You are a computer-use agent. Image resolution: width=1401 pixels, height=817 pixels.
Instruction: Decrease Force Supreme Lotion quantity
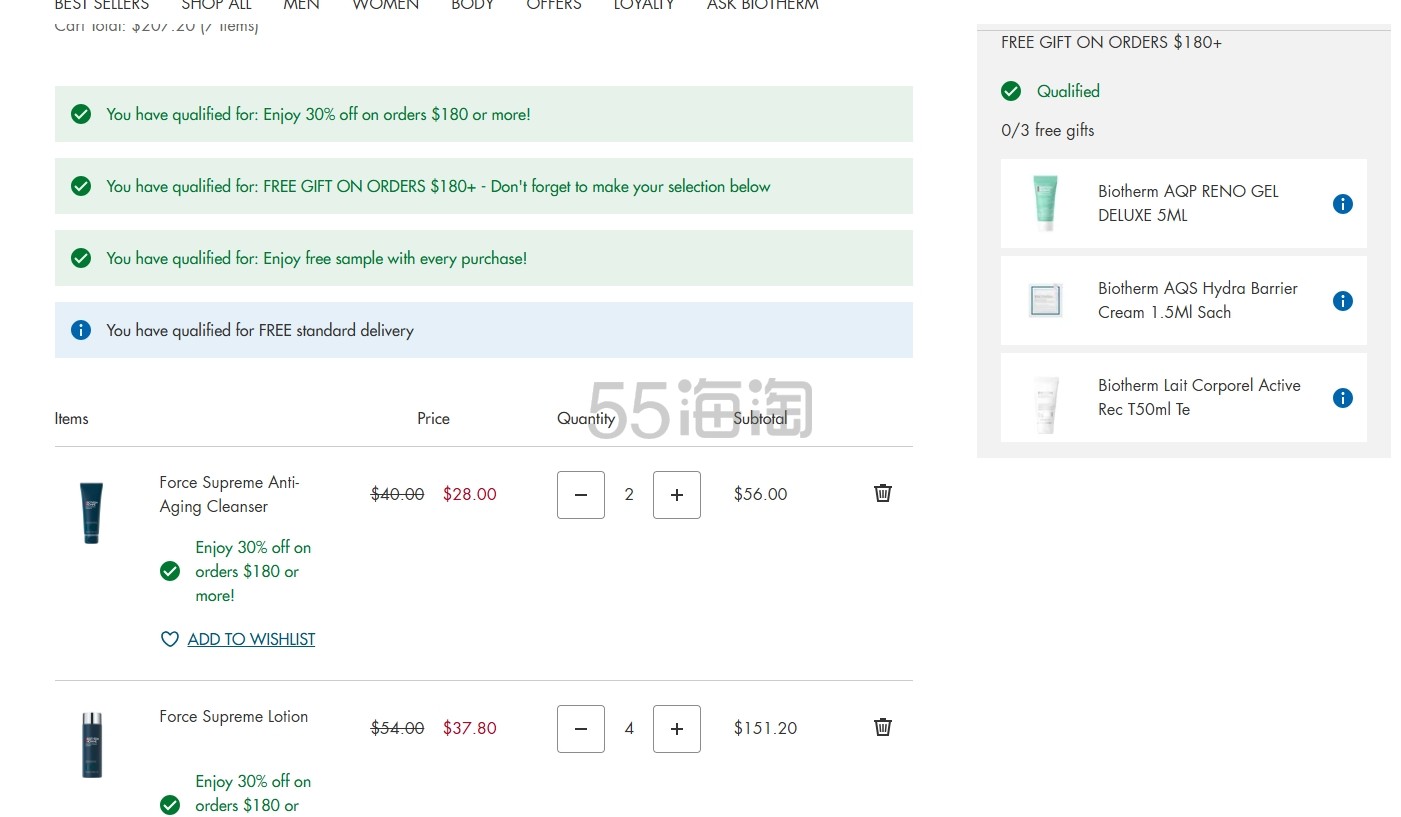[581, 729]
